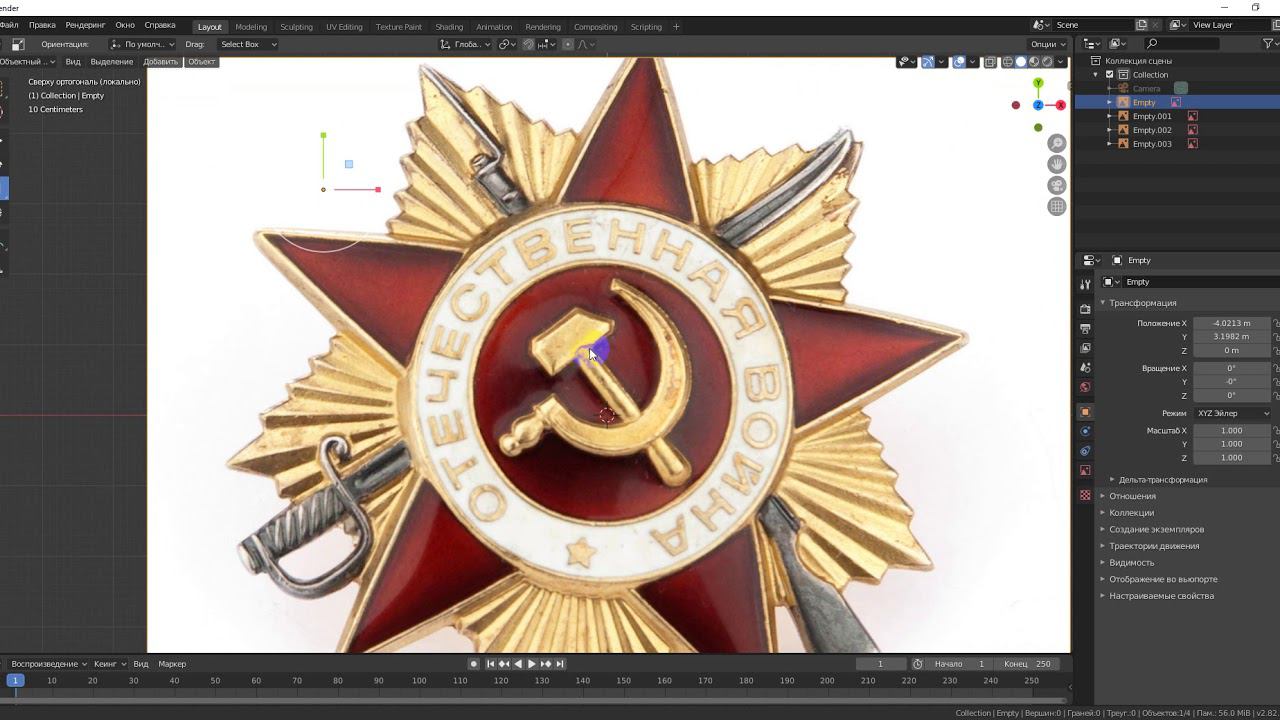Select Empty.001 in the outliner
The width and height of the screenshot is (1280, 720).
coord(1151,116)
